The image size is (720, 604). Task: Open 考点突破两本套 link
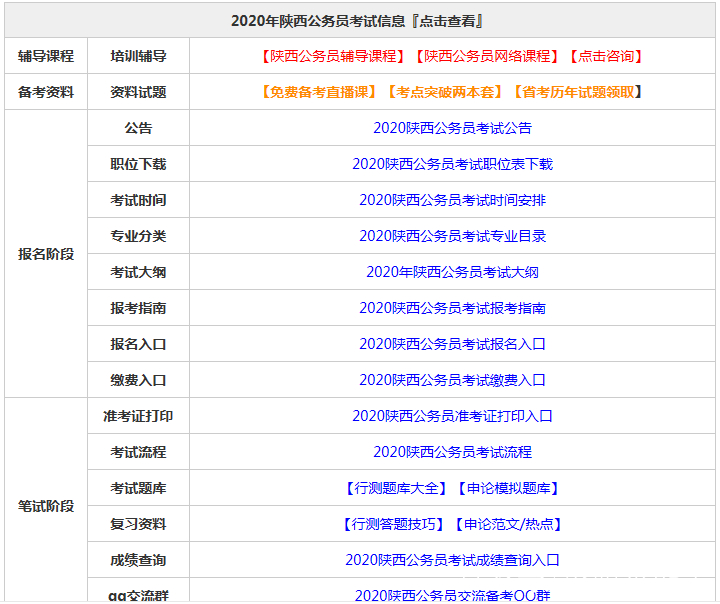(444, 92)
